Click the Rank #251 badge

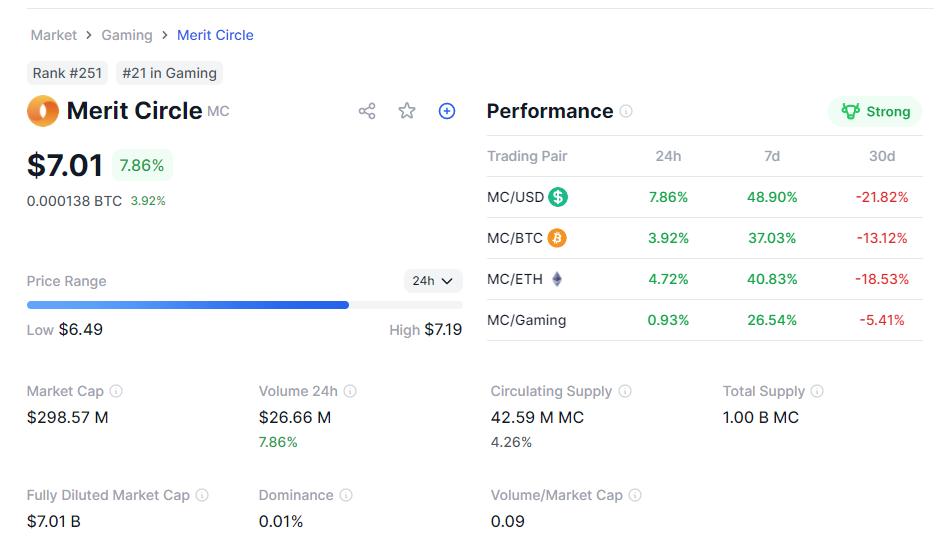(x=67, y=73)
